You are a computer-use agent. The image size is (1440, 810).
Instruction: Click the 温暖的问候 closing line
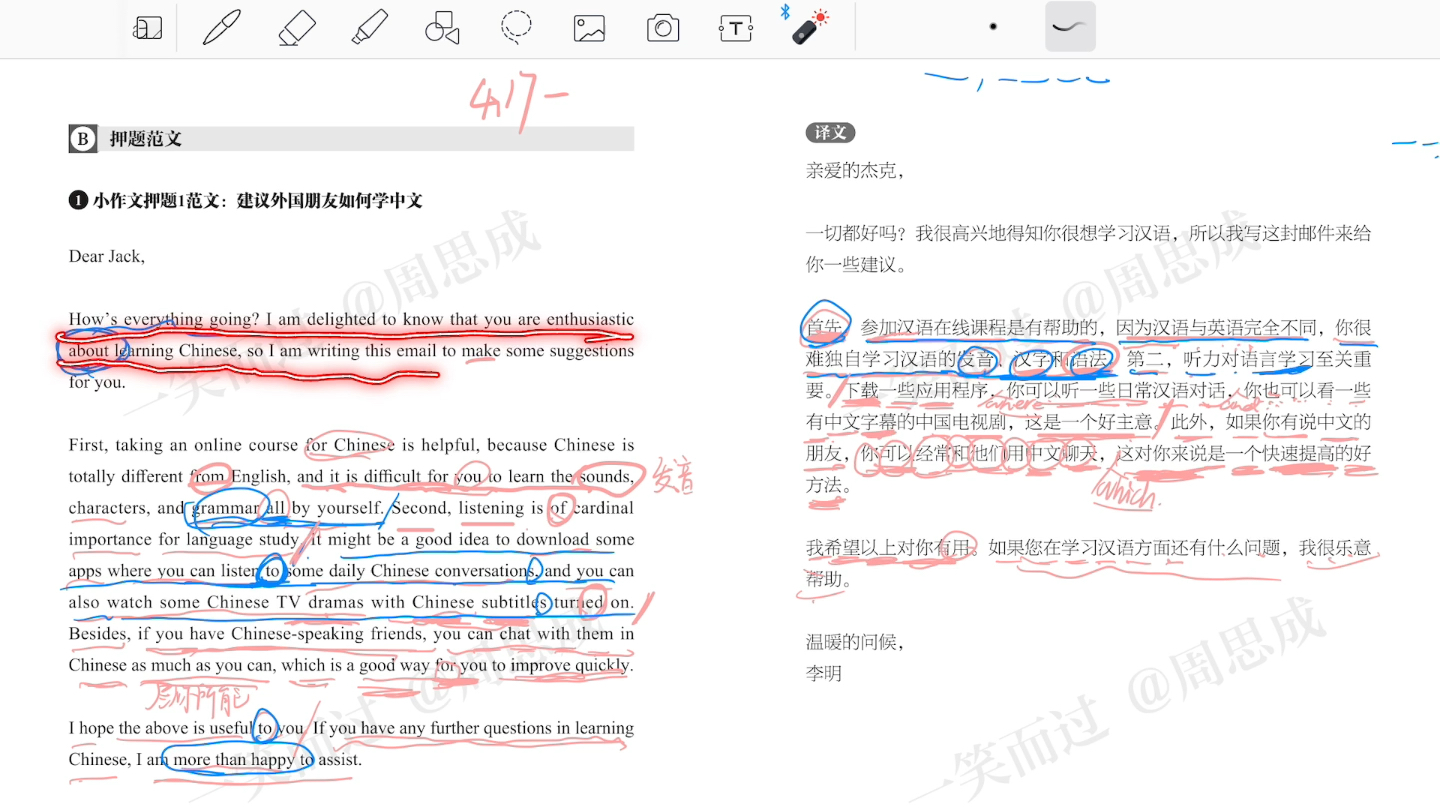tap(855, 643)
